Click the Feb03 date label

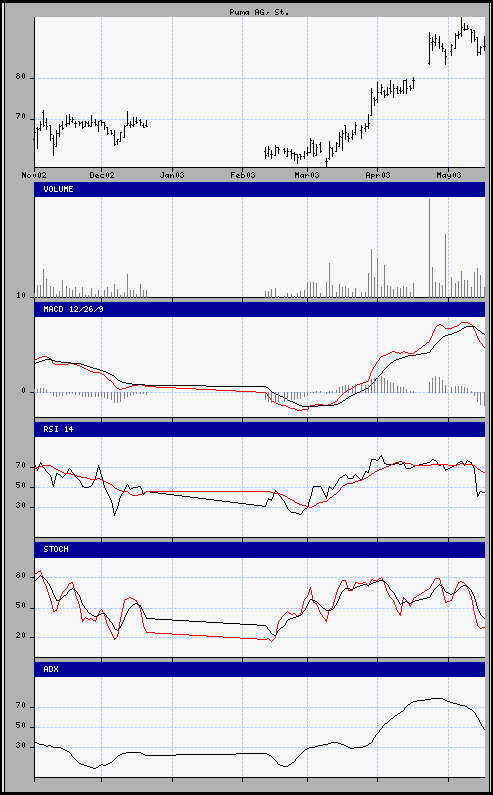242,175
